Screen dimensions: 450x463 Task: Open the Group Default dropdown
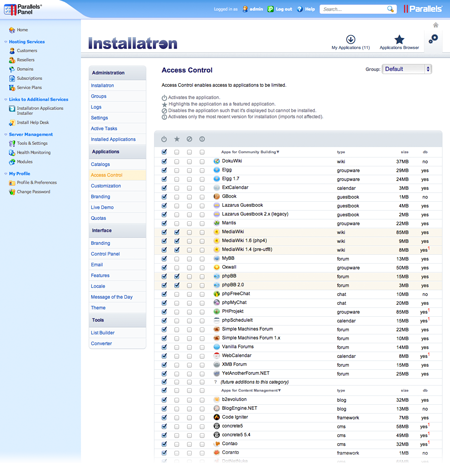[x=407, y=69]
